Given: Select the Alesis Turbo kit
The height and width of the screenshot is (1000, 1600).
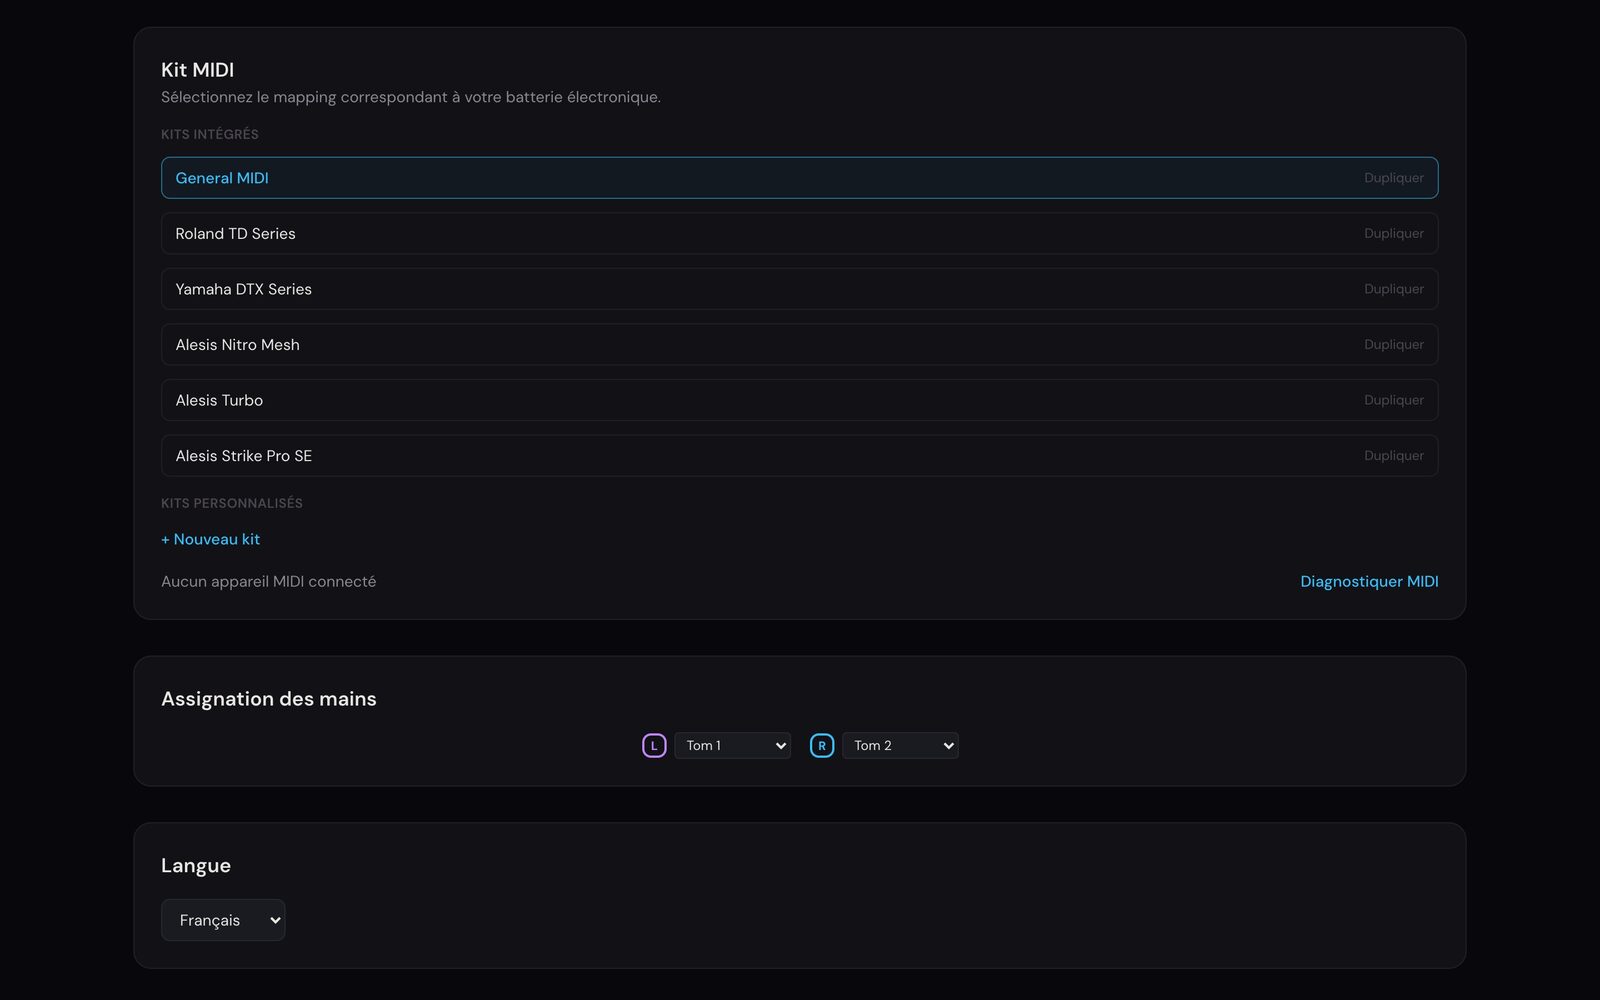Looking at the screenshot, I should coord(799,400).
